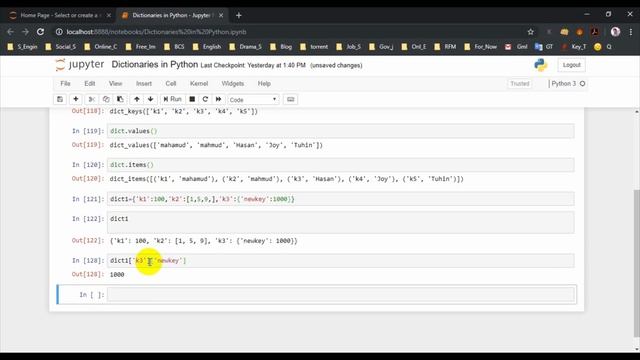Viewport: 640px width, 360px height.
Task: Click Out[122] dictionary output text
Action: (x=204, y=241)
